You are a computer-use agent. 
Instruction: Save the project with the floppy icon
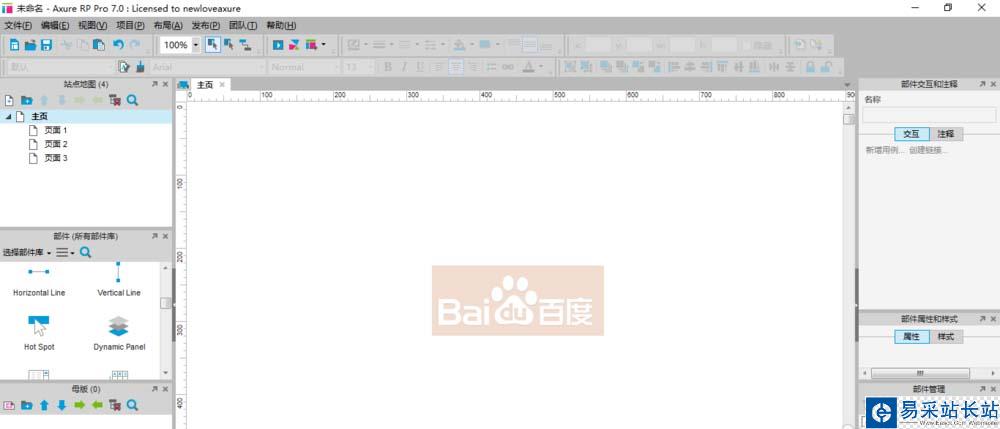tap(46, 45)
